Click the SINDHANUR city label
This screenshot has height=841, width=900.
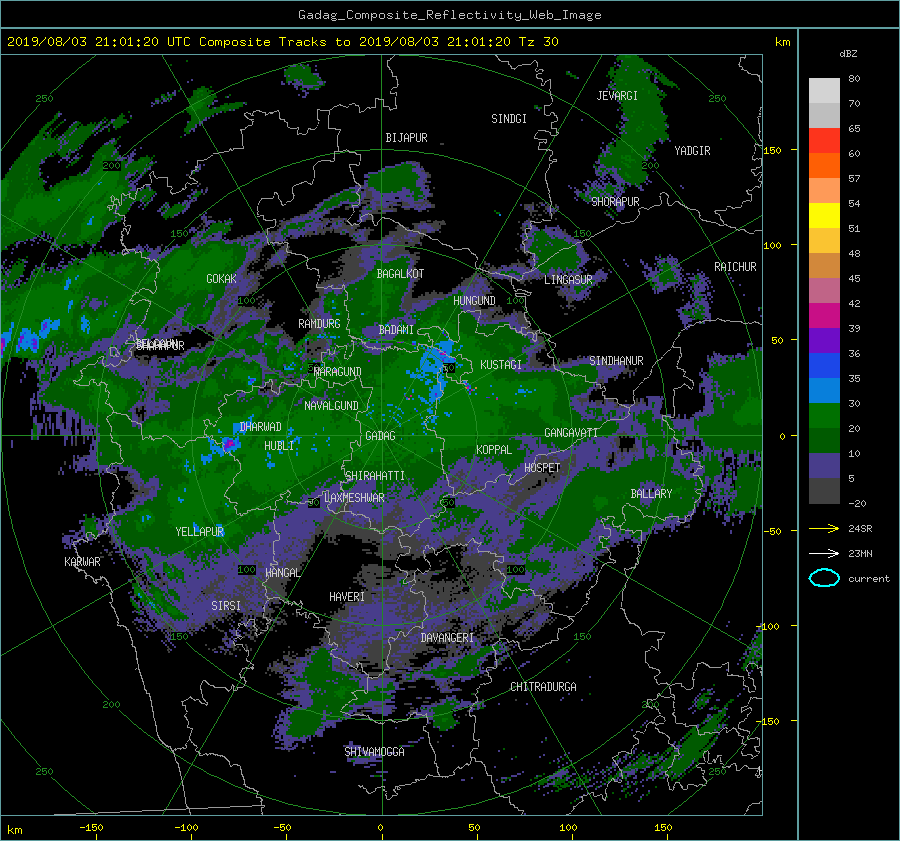point(616,361)
